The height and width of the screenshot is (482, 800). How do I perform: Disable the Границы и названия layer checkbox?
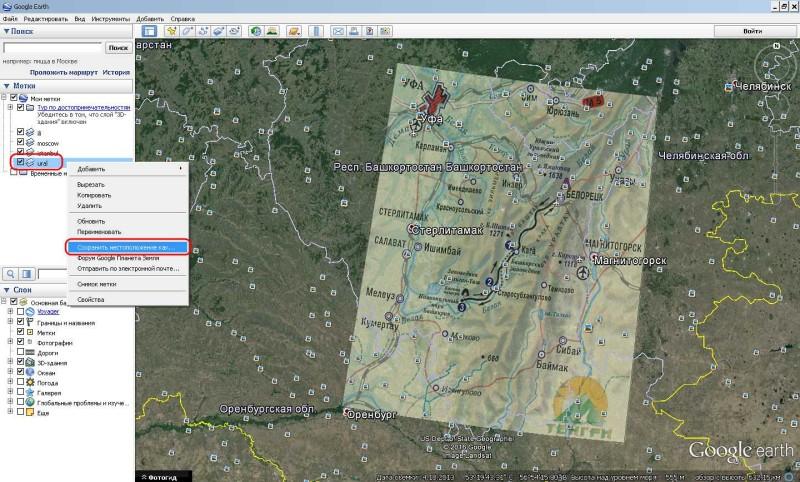[20, 322]
